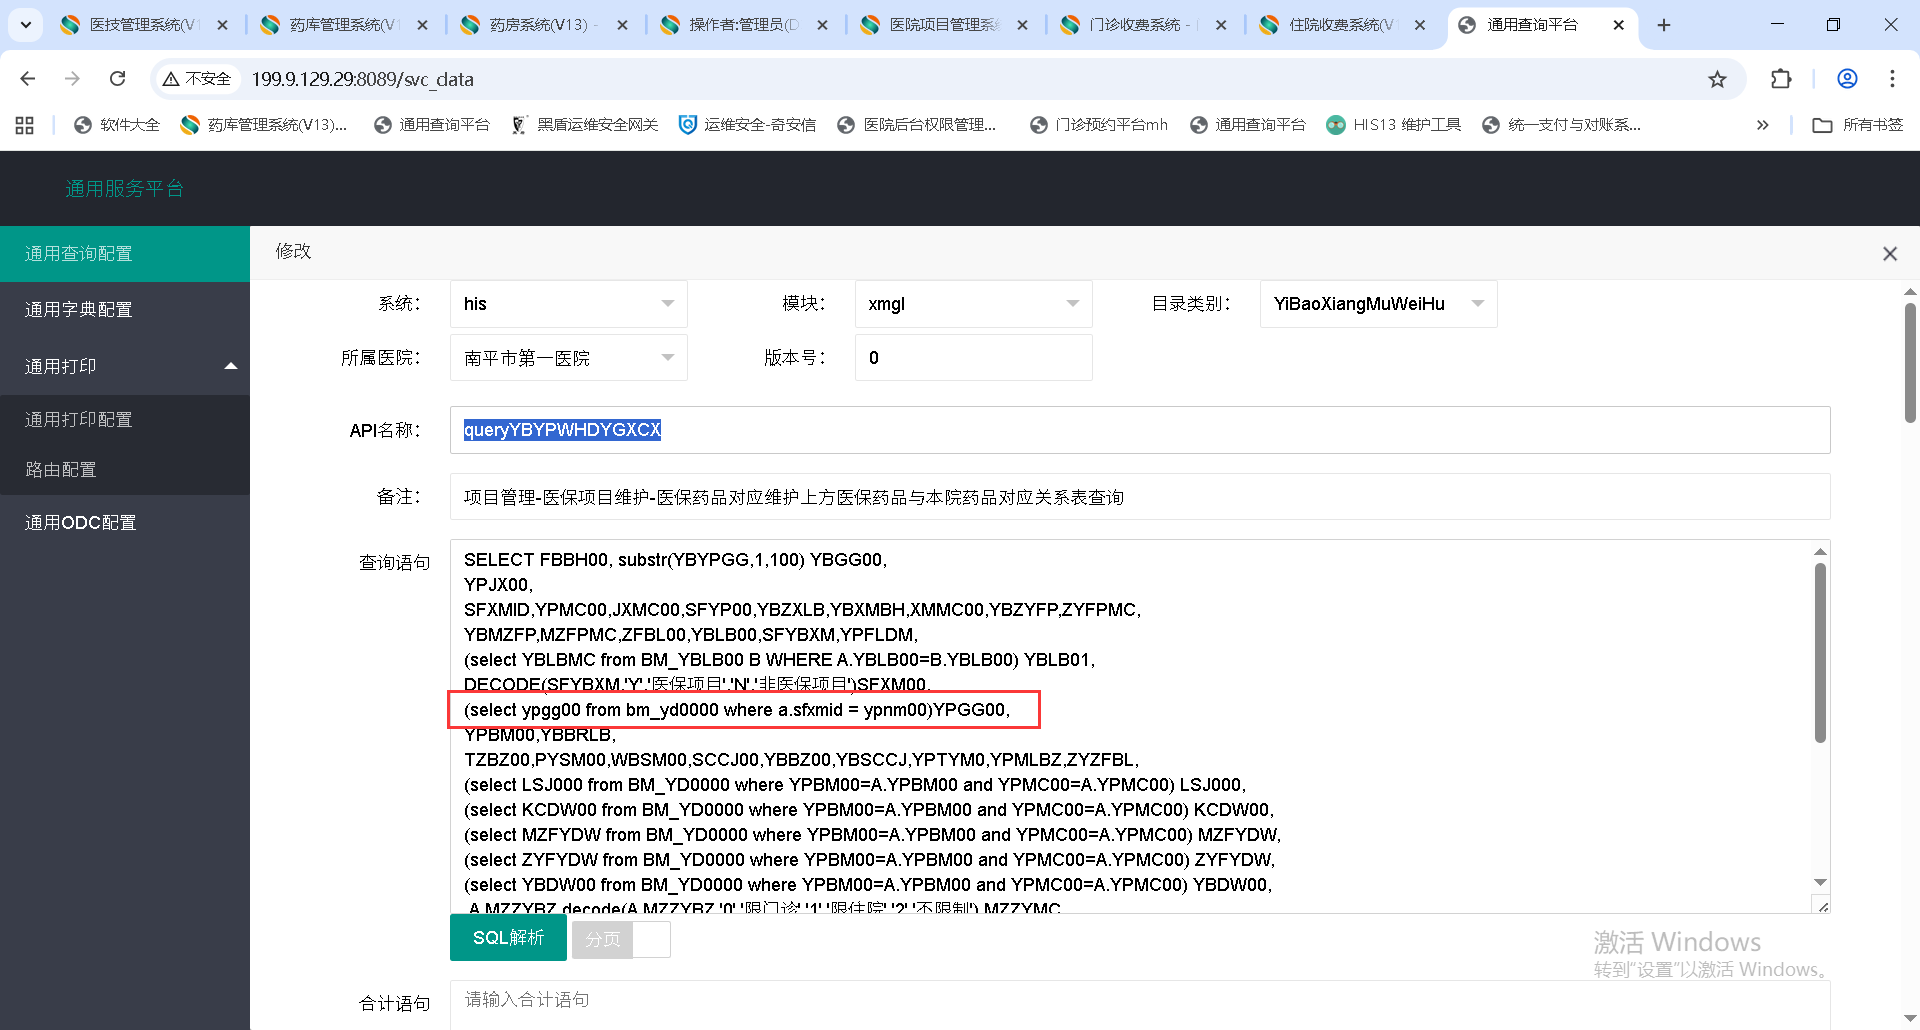Click the form panel scrollbar thumb
This screenshot has width=1920, height=1030.
(x=1910, y=362)
